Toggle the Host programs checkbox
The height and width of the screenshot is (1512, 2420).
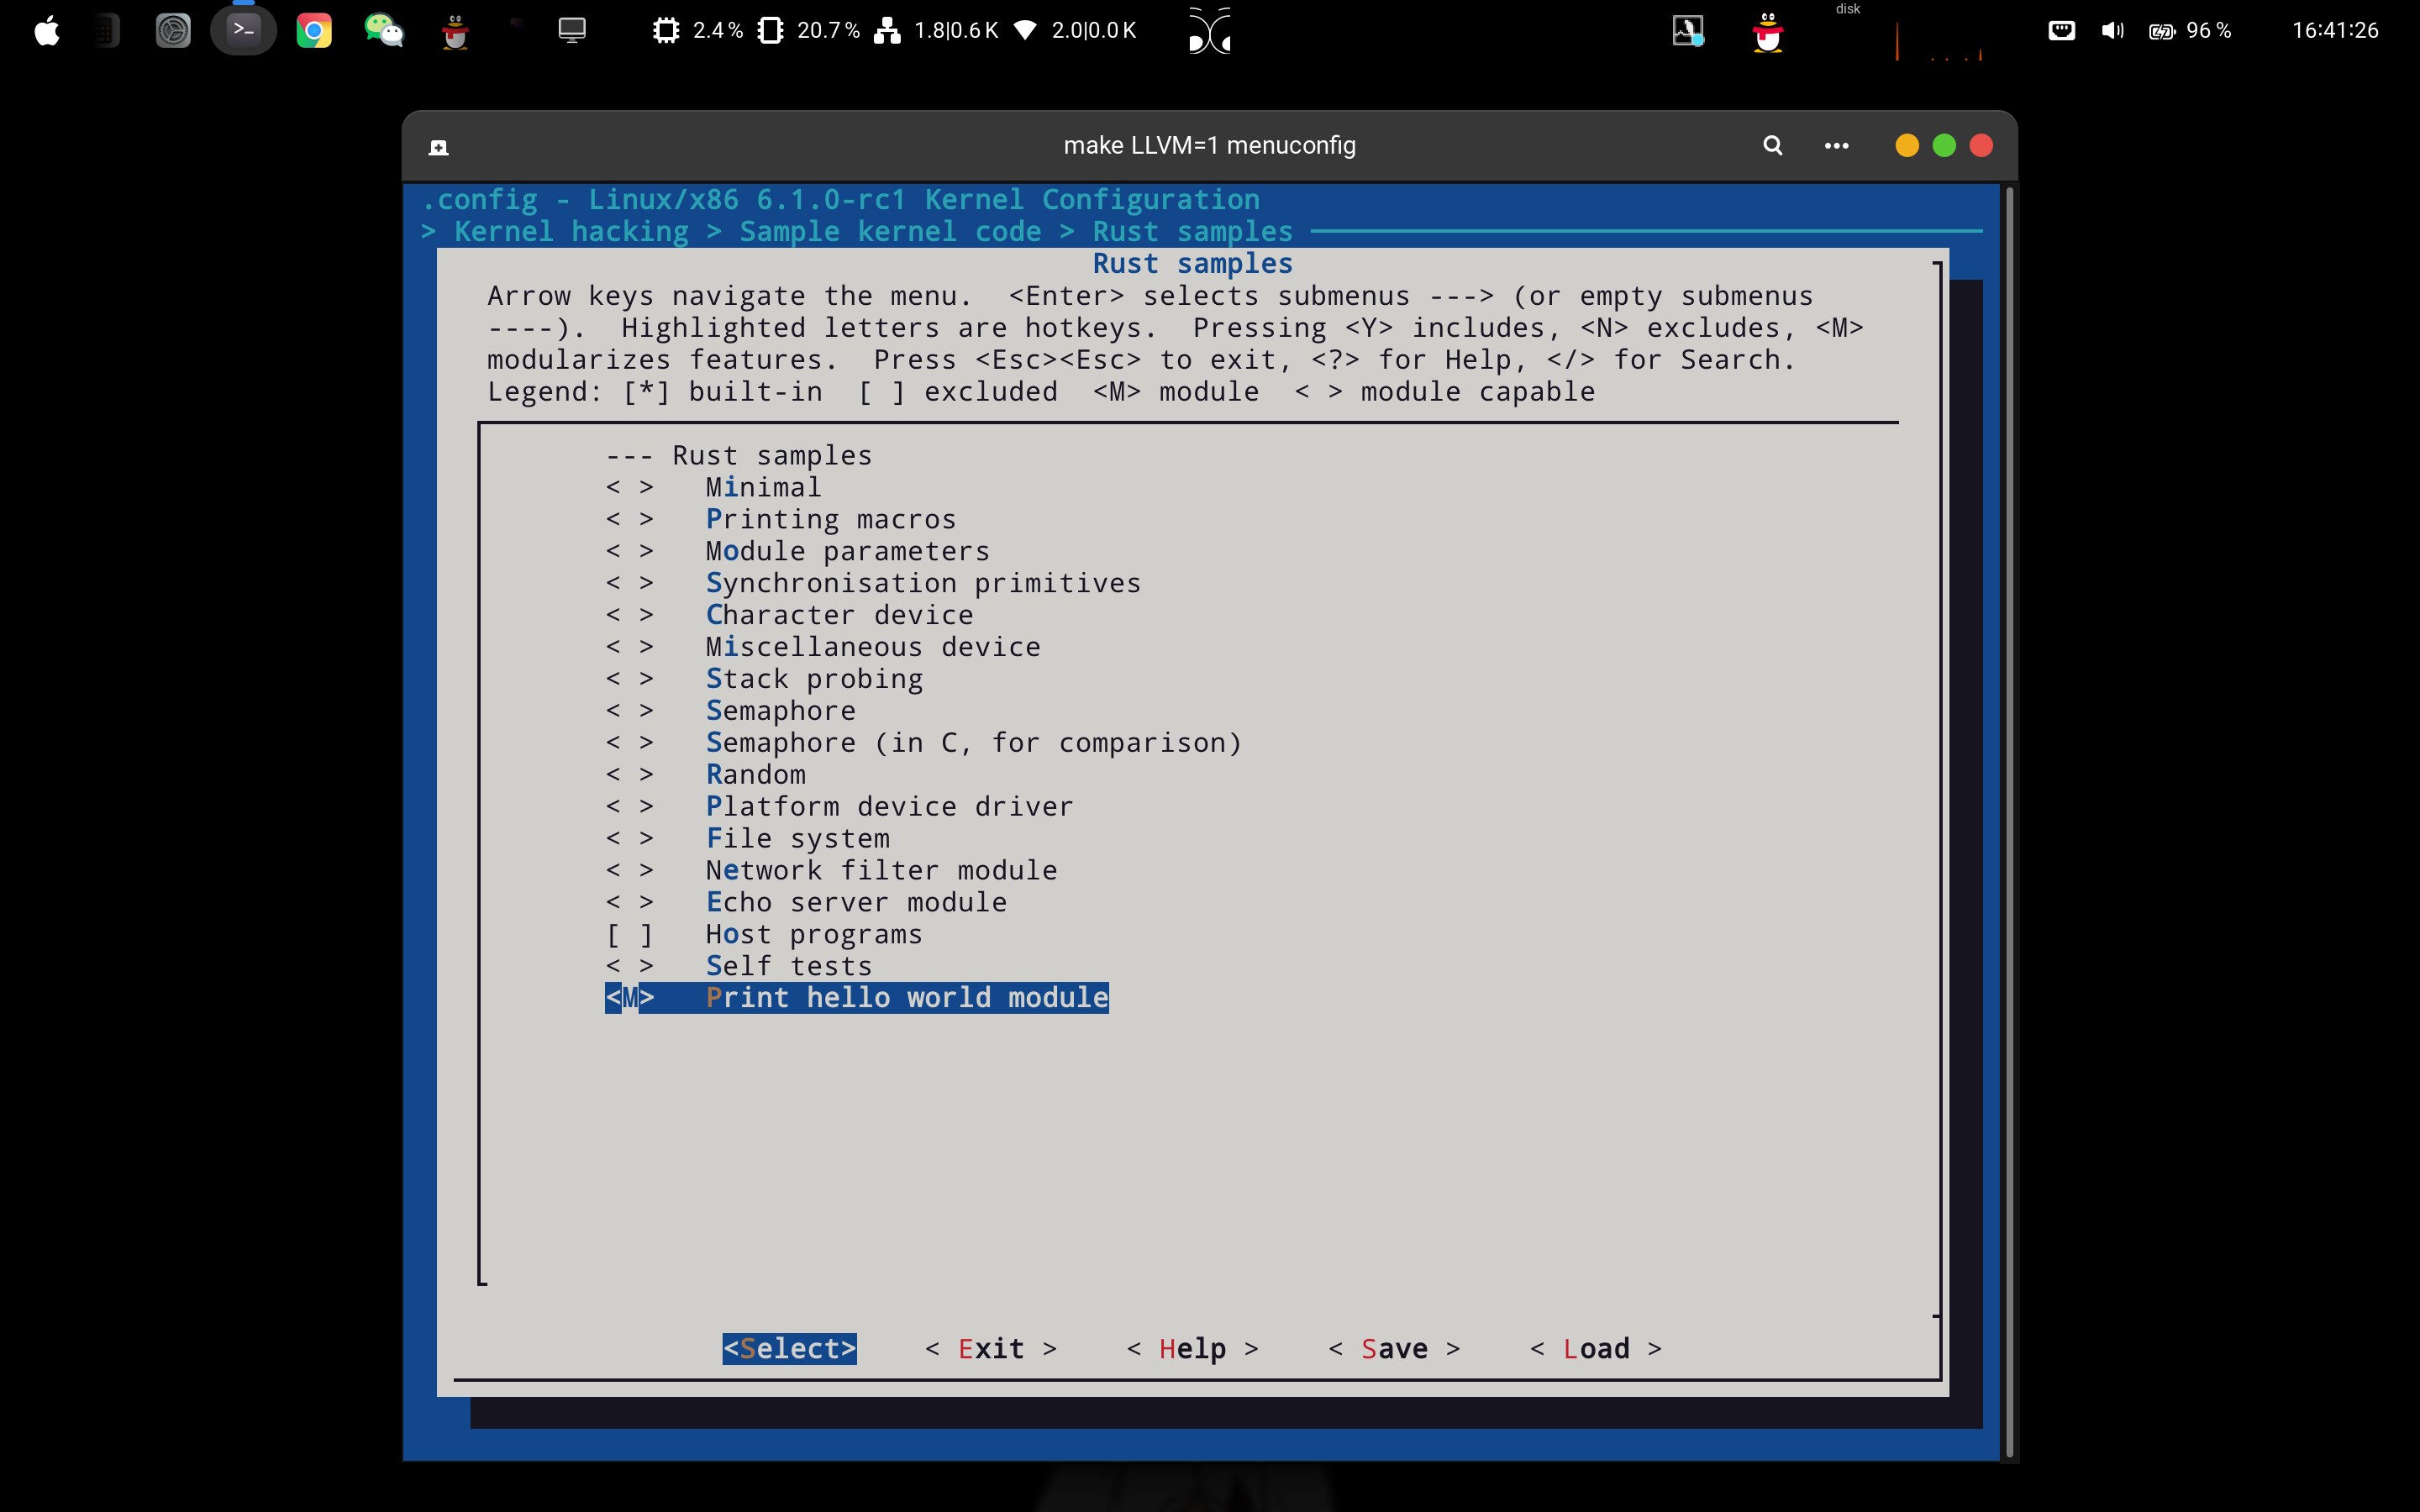630,934
